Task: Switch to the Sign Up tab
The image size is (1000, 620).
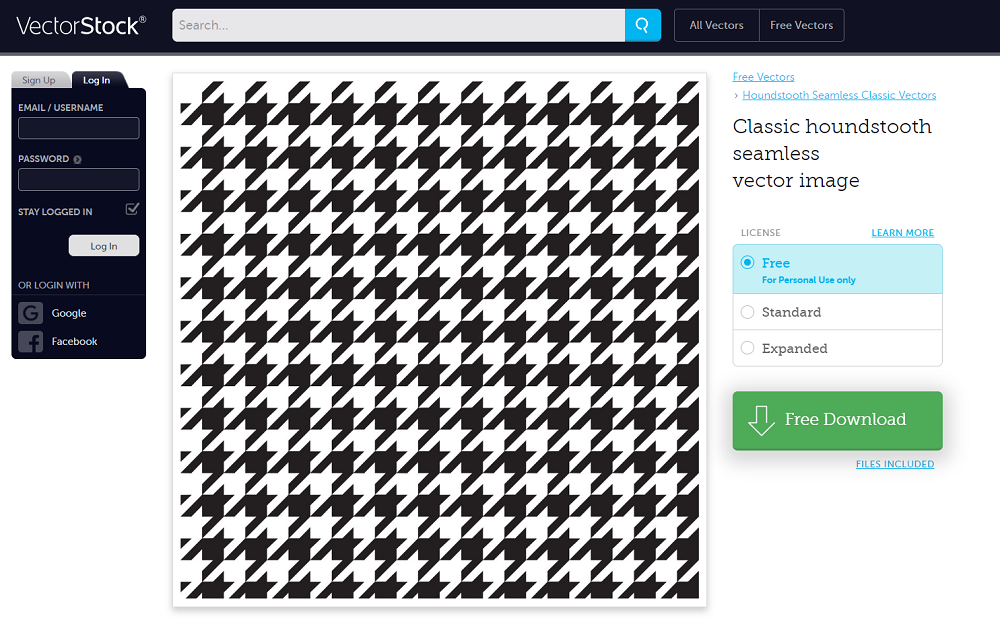Action: [39, 80]
